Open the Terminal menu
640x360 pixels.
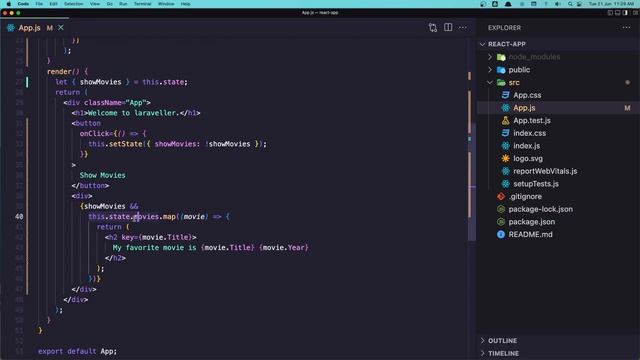click(142, 4)
